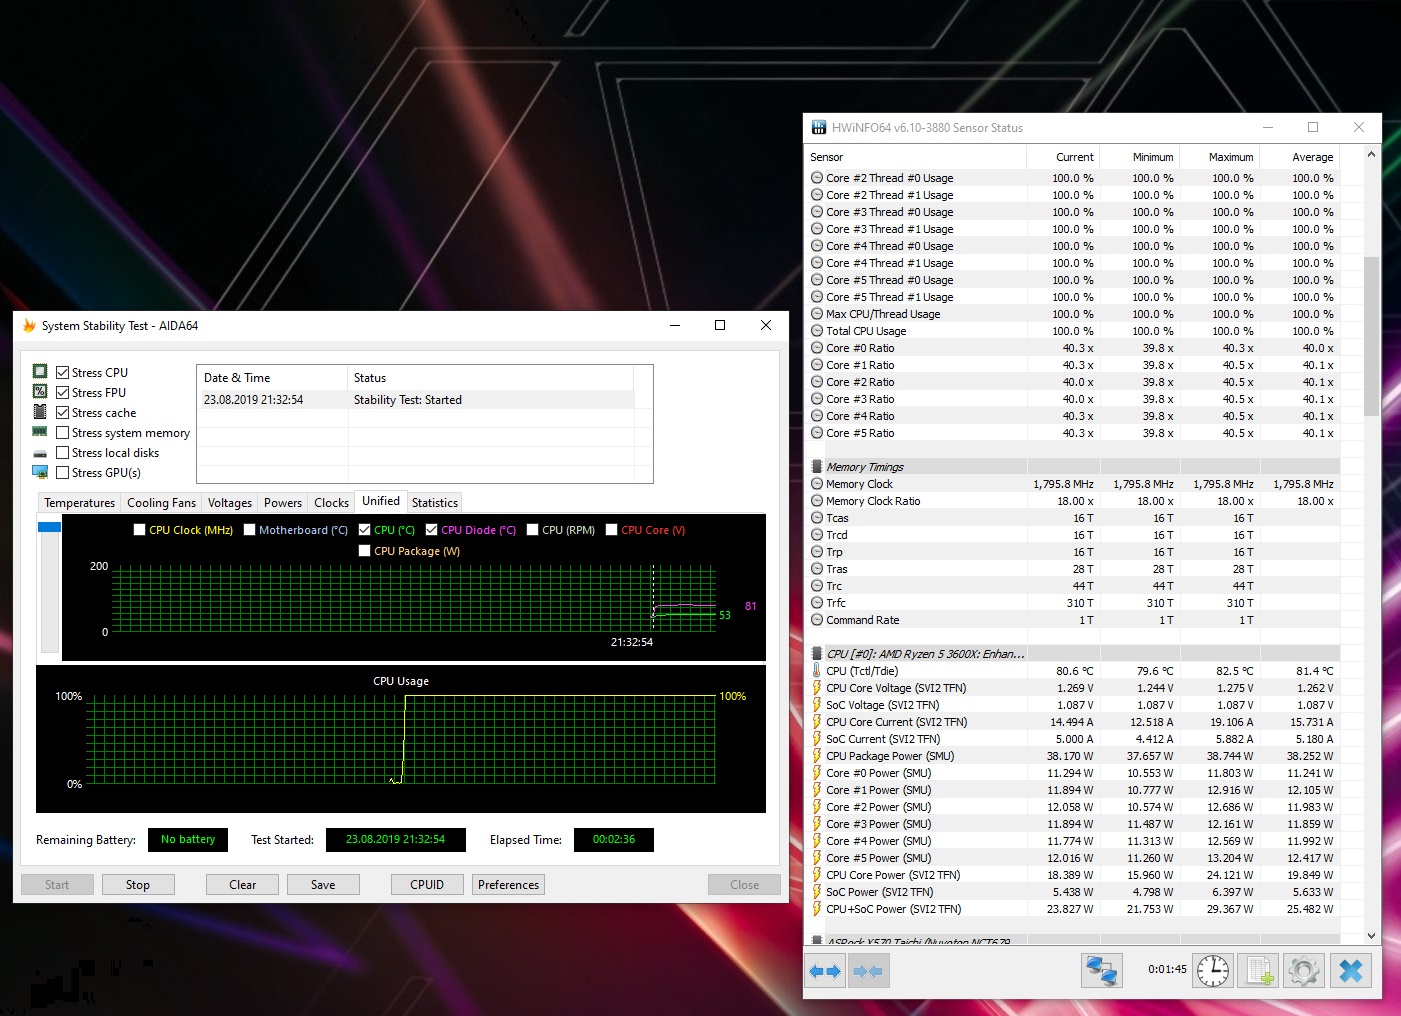
Task: Enable CPU Core (V) graph checkbox
Action: [612, 530]
